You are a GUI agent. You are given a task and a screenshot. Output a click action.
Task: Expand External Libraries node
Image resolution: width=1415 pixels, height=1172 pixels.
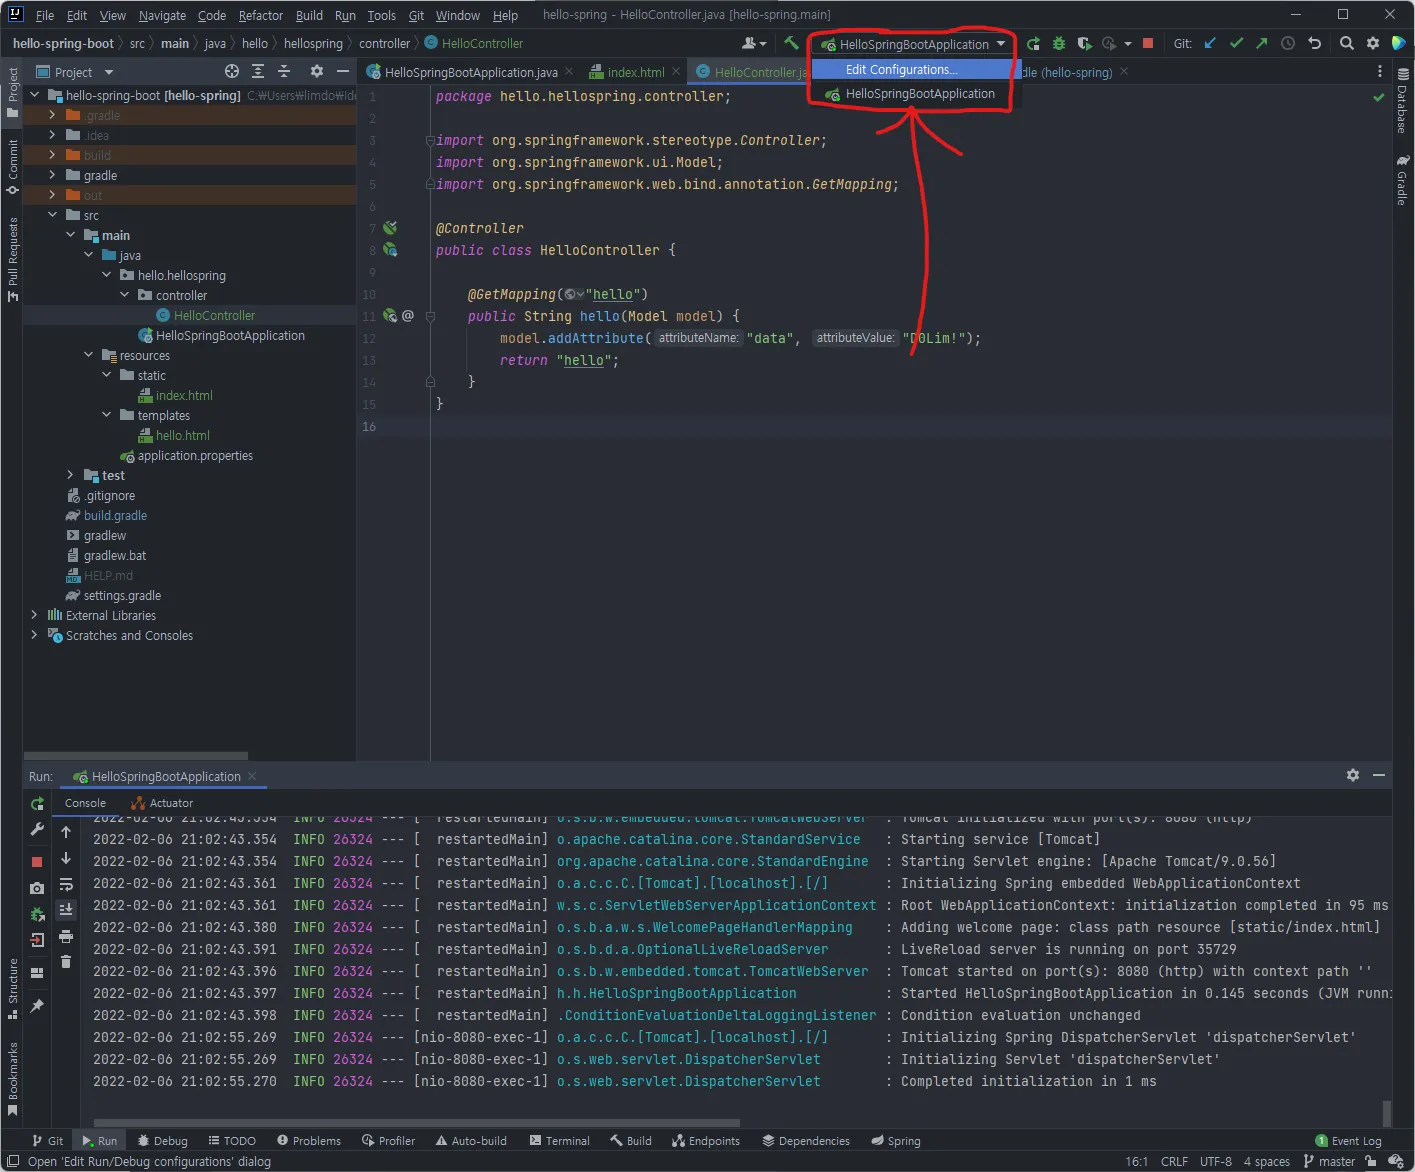tap(35, 615)
